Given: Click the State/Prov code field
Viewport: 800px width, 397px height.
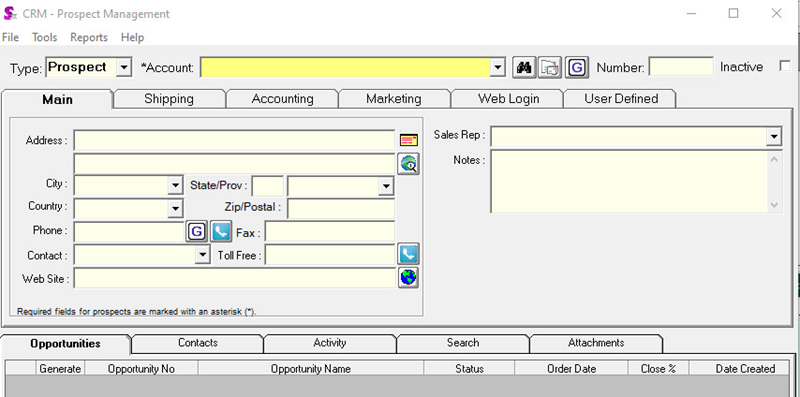Looking at the screenshot, I should tap(268, 186).
